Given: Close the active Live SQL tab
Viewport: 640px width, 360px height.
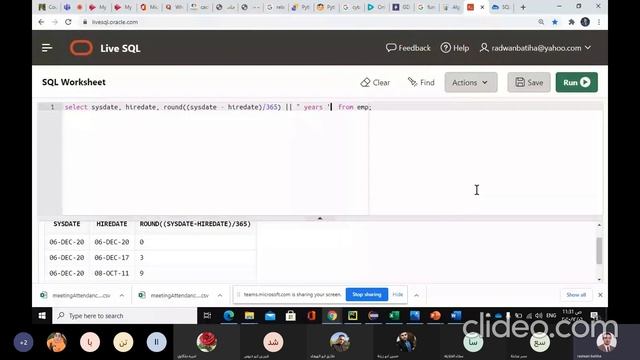Looking at the screenshot, I should coord(482,7).
